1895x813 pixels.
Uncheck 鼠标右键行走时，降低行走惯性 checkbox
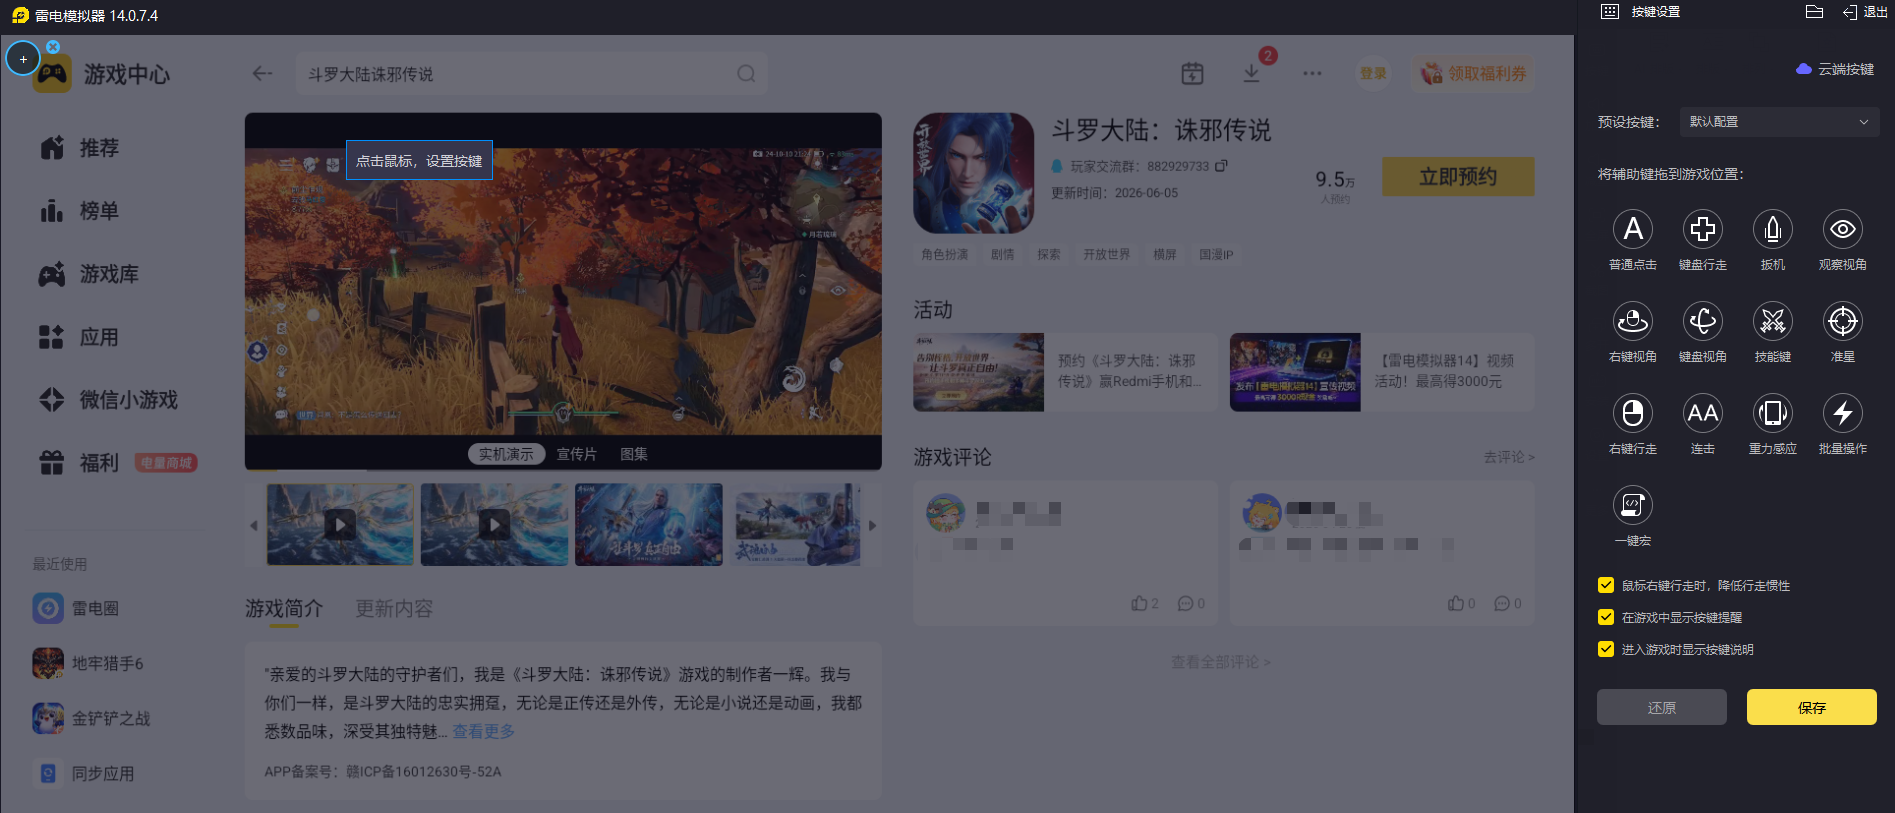pos(1606,585)
